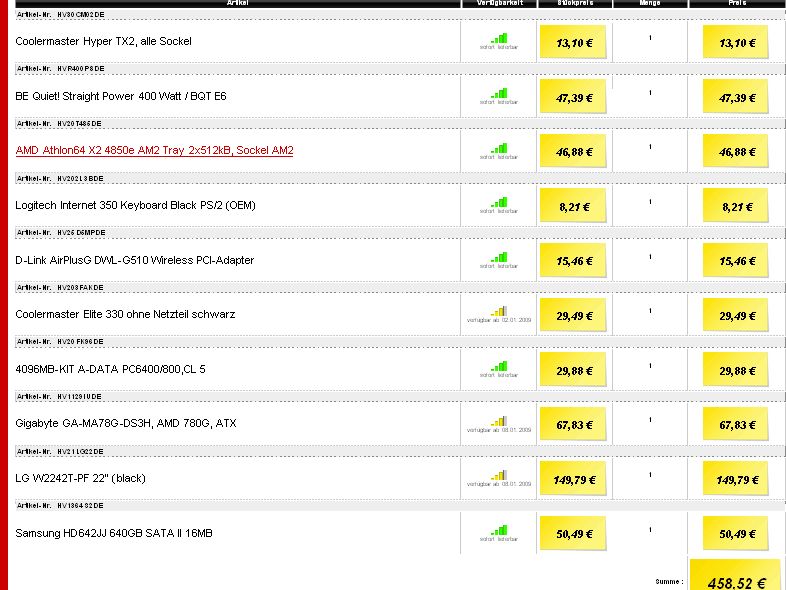
Task: Click Artikel-Nr. above Coolermaster Hyper TX2
Action: pyautogui.click(x=61, y=15)
